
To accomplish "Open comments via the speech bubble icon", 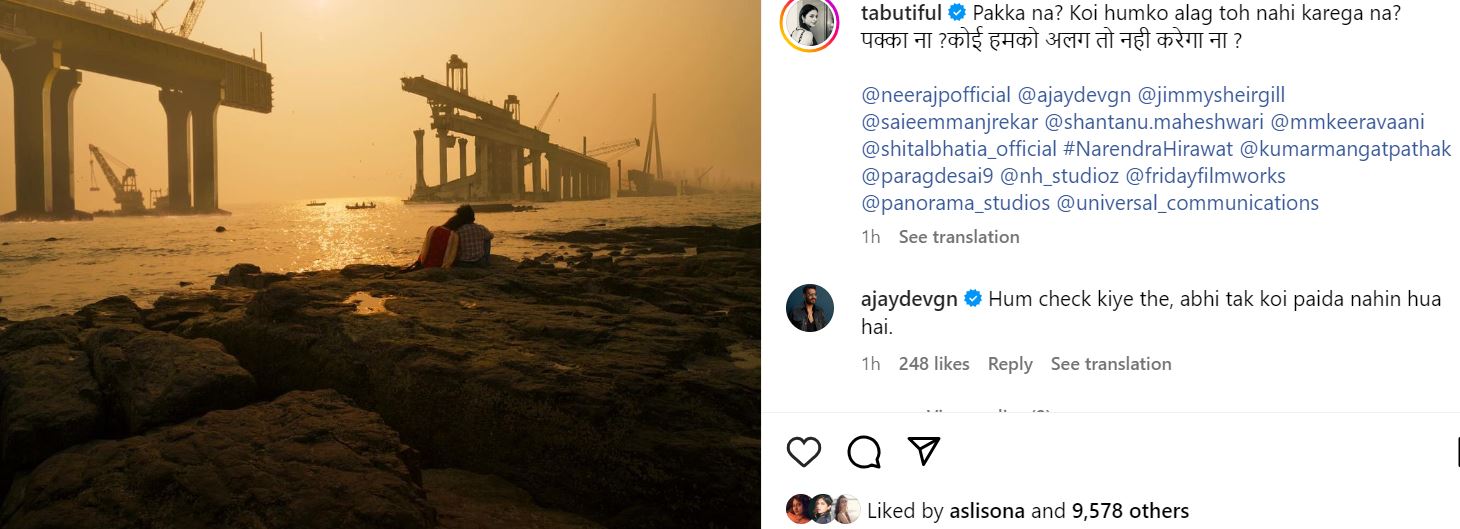I will [864, 452].
